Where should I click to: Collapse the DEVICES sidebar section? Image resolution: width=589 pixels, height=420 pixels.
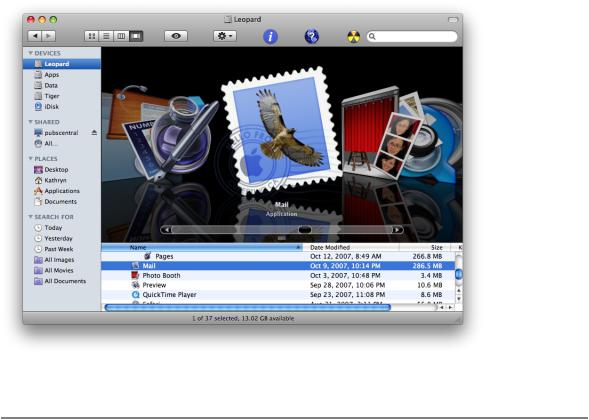30,53
